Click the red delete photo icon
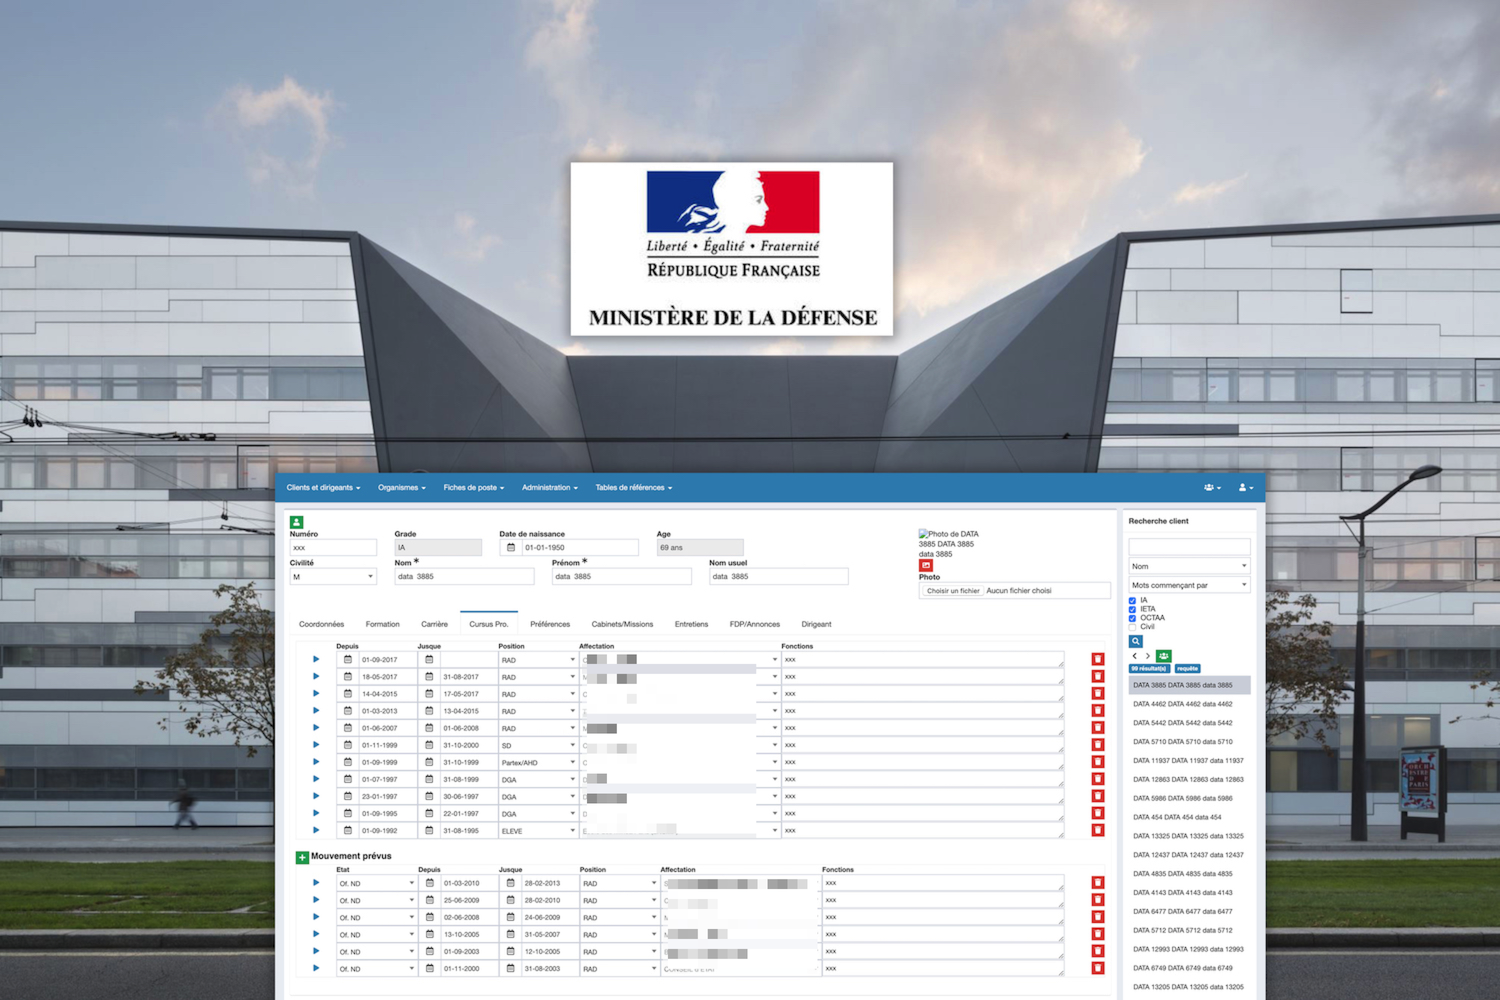The height and width of the screenshot is (1000, 1500). pyautogui.click(x=924, y=565)
